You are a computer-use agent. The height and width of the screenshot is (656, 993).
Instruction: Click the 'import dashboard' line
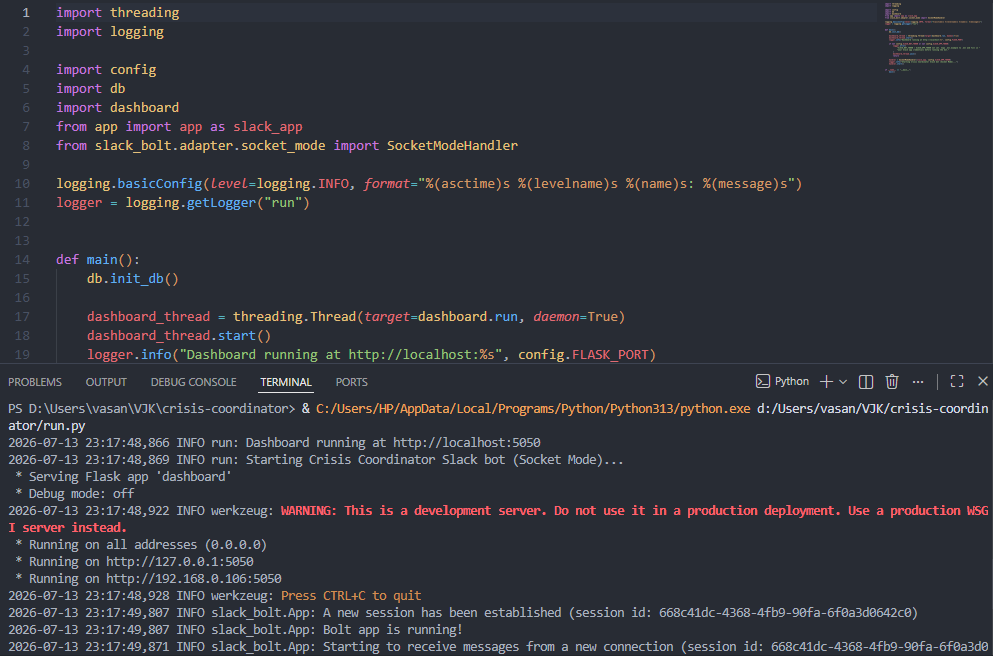coord(118,108)
